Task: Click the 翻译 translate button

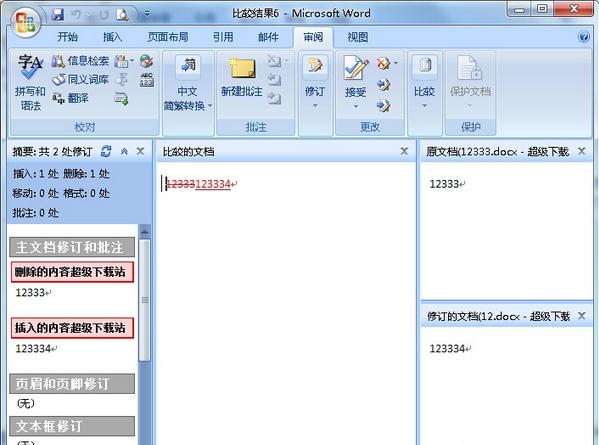Action: pos(70,98)
